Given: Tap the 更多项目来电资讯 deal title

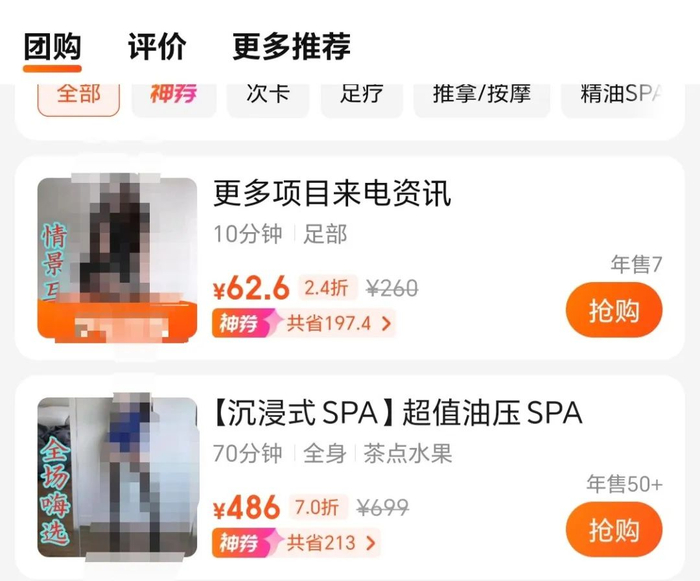Looking at the screenshot, I should pos(332,193).
